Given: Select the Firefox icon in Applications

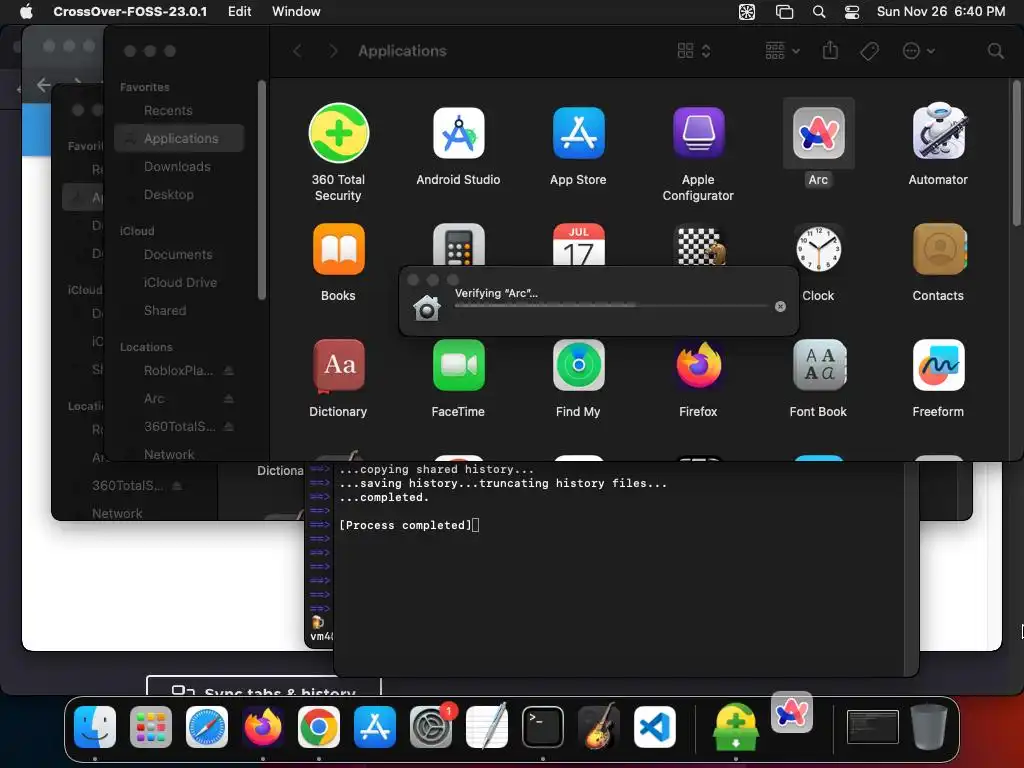Looking at the screenshot, I should point(698,366).
